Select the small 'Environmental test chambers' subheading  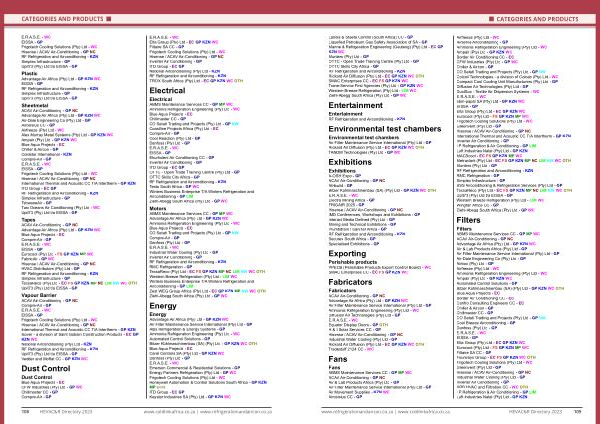[364, 137]
